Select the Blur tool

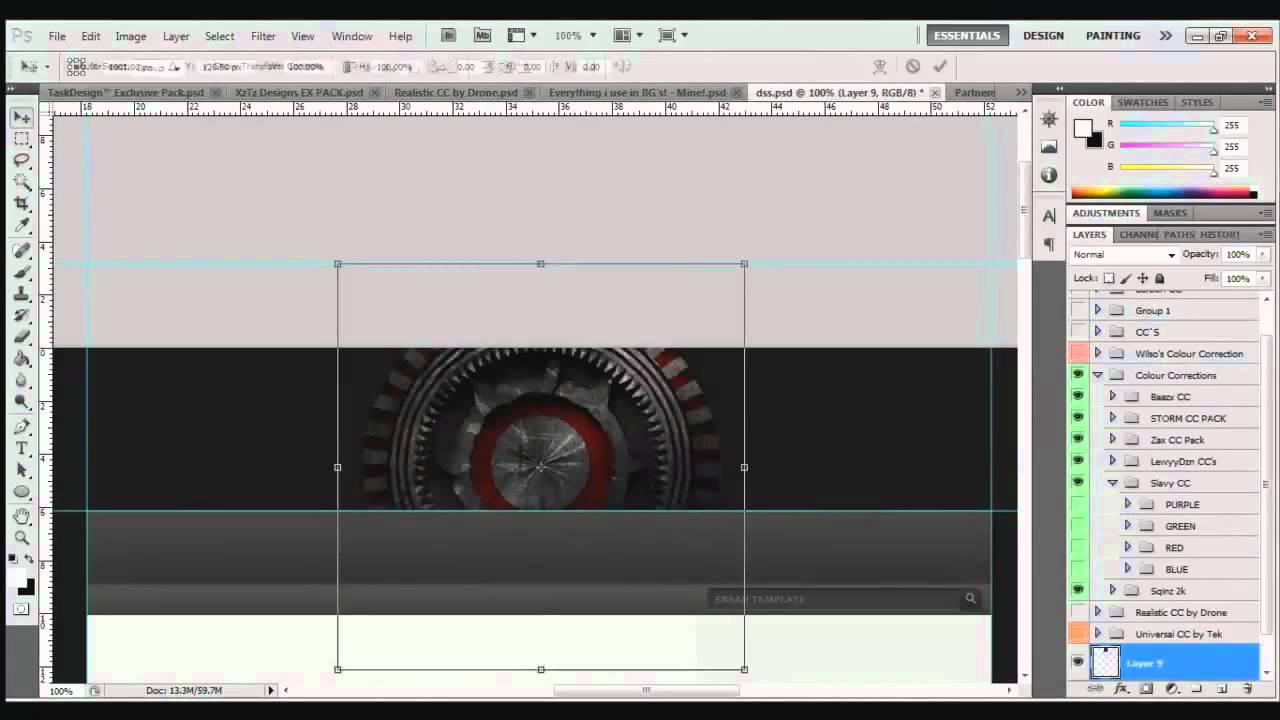[22, 380]
